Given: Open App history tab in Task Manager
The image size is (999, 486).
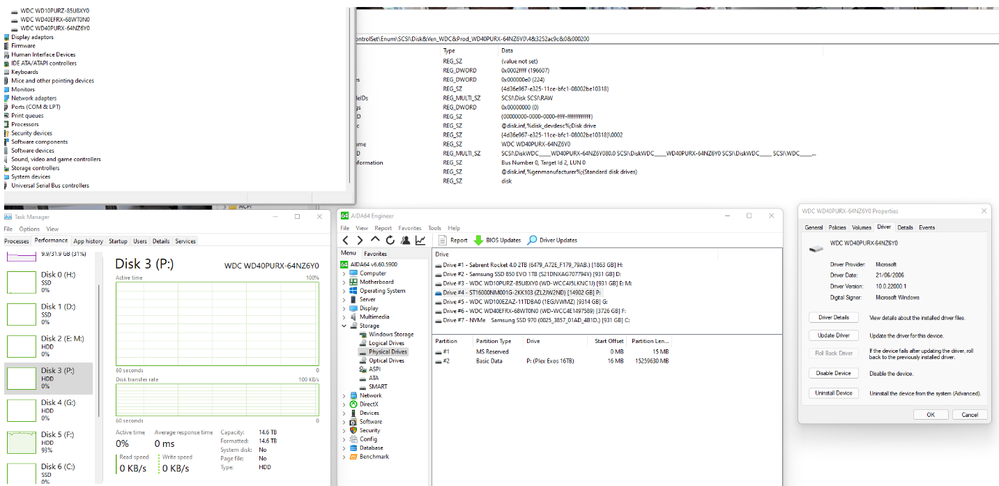Looking at the screenshot, I should pos(88,241).
